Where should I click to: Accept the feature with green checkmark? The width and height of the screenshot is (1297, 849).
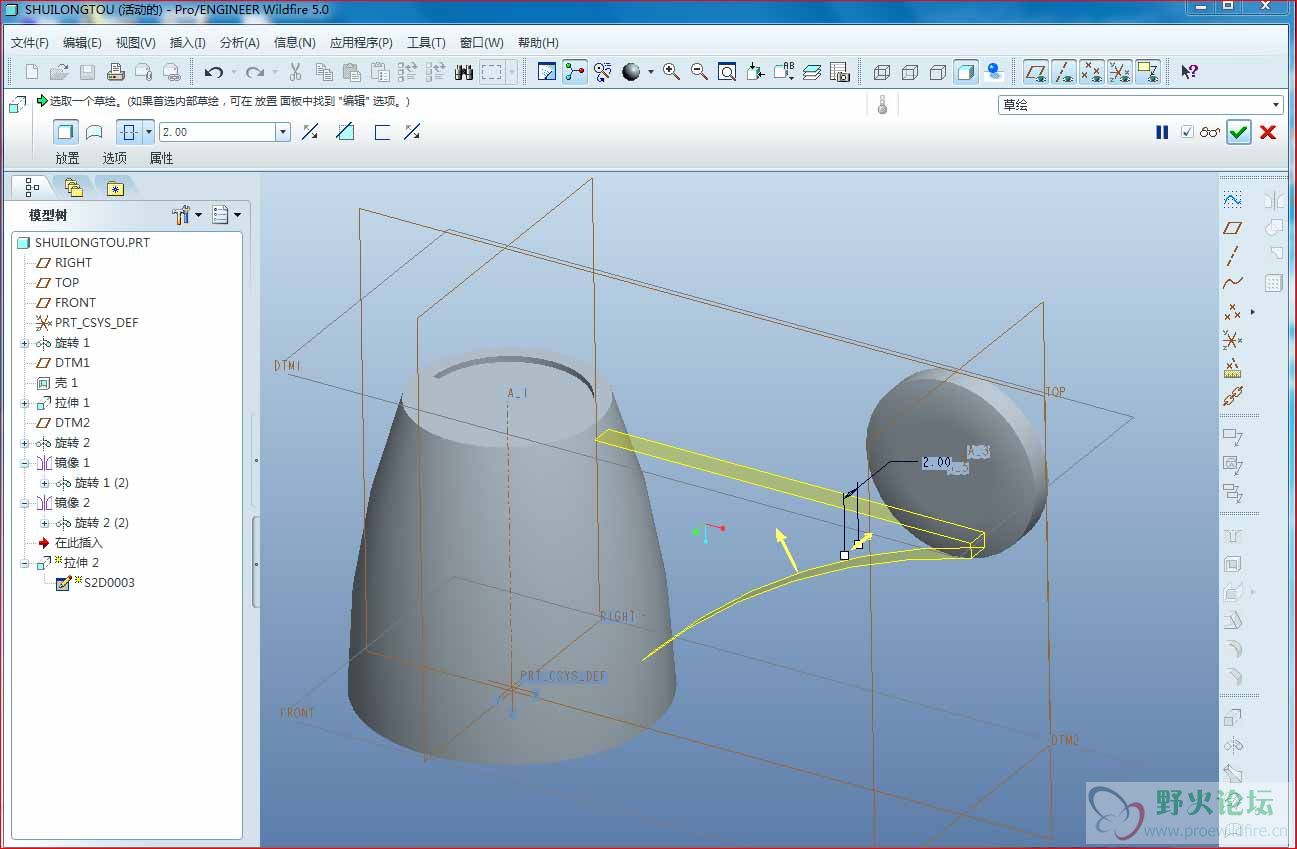(x=1239, y=132)
